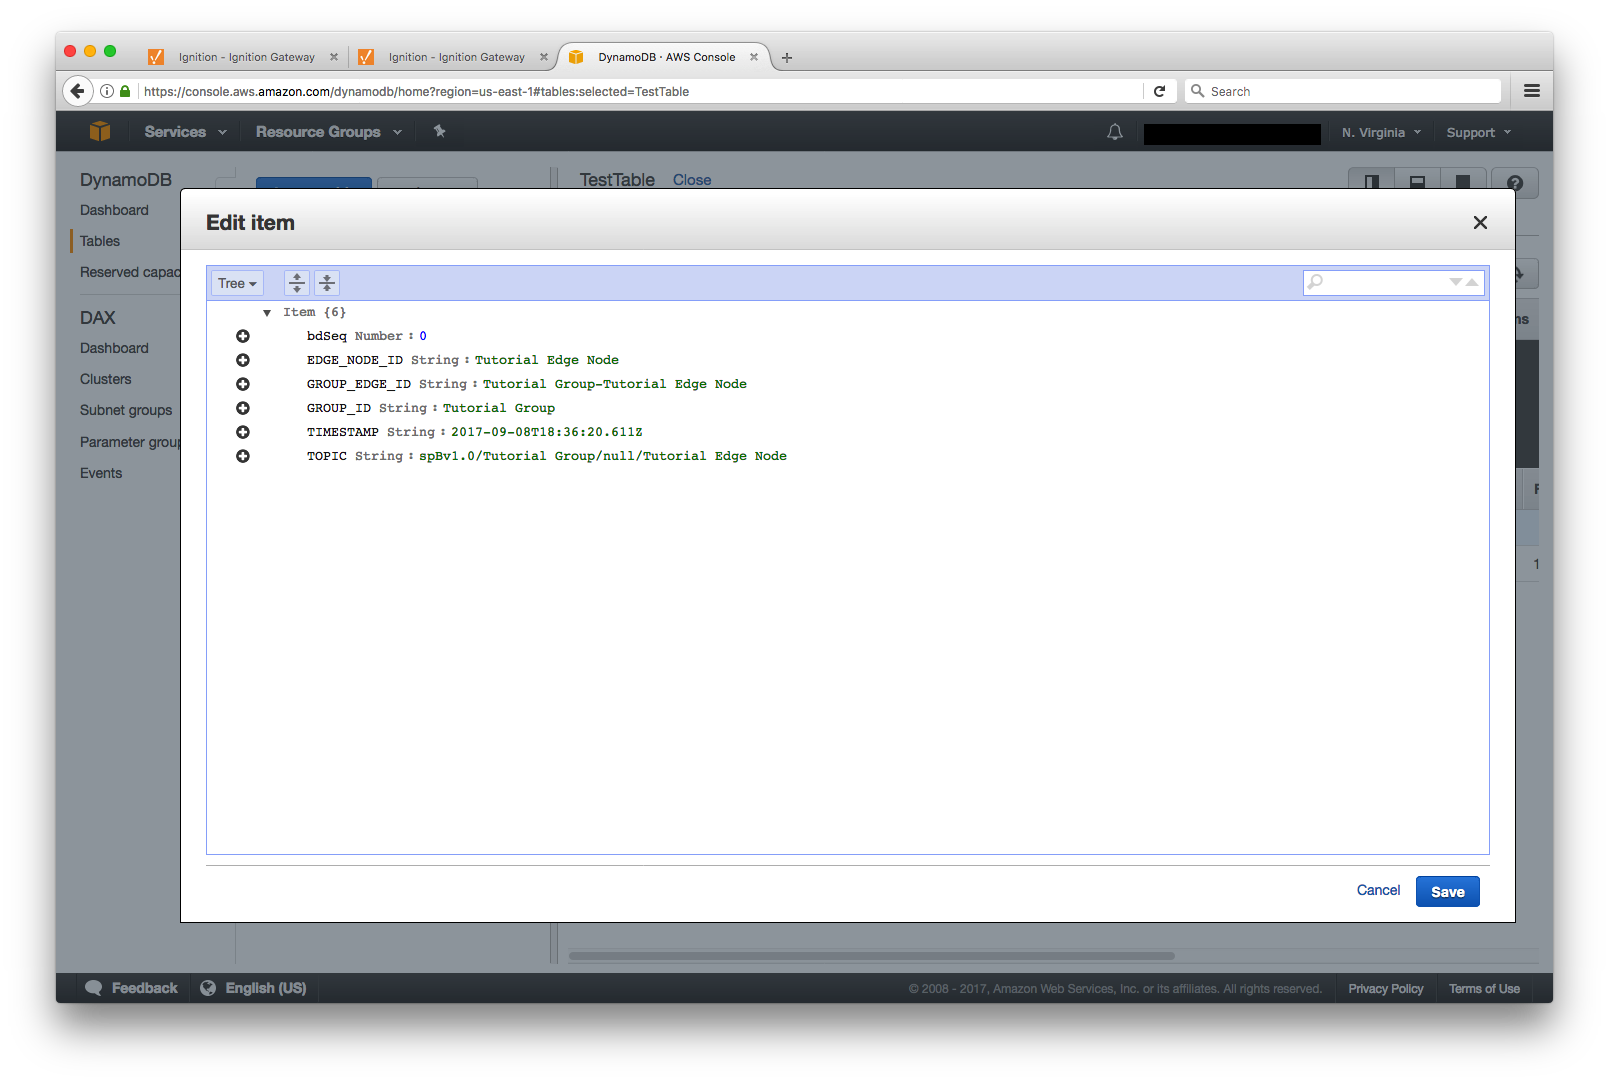Jump to next search result arrow
This screenshot has height=1083, width=1609.
[1456, 283]
